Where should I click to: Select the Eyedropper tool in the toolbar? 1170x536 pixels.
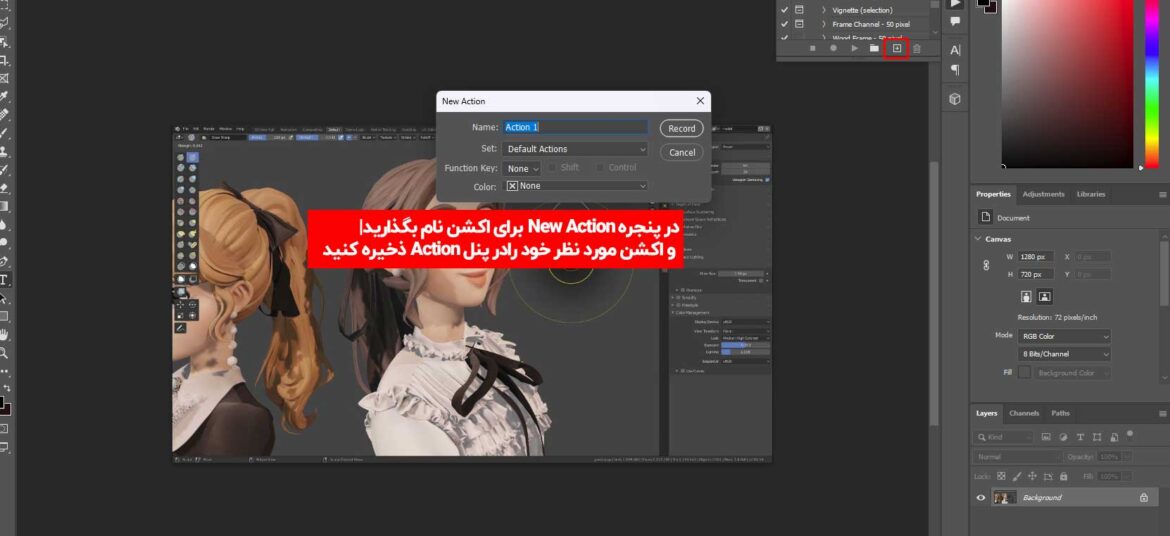pyautogui.click(x=4, y=97)
